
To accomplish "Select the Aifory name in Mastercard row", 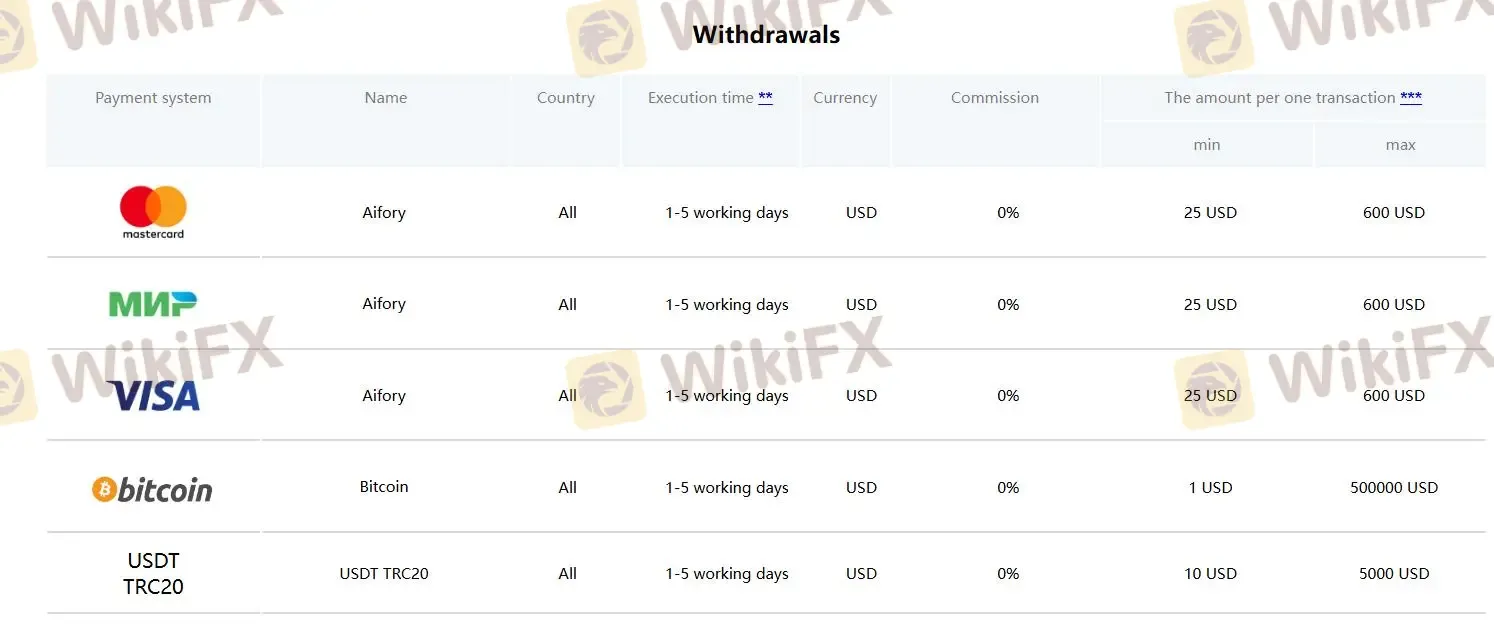I will 384,213.
